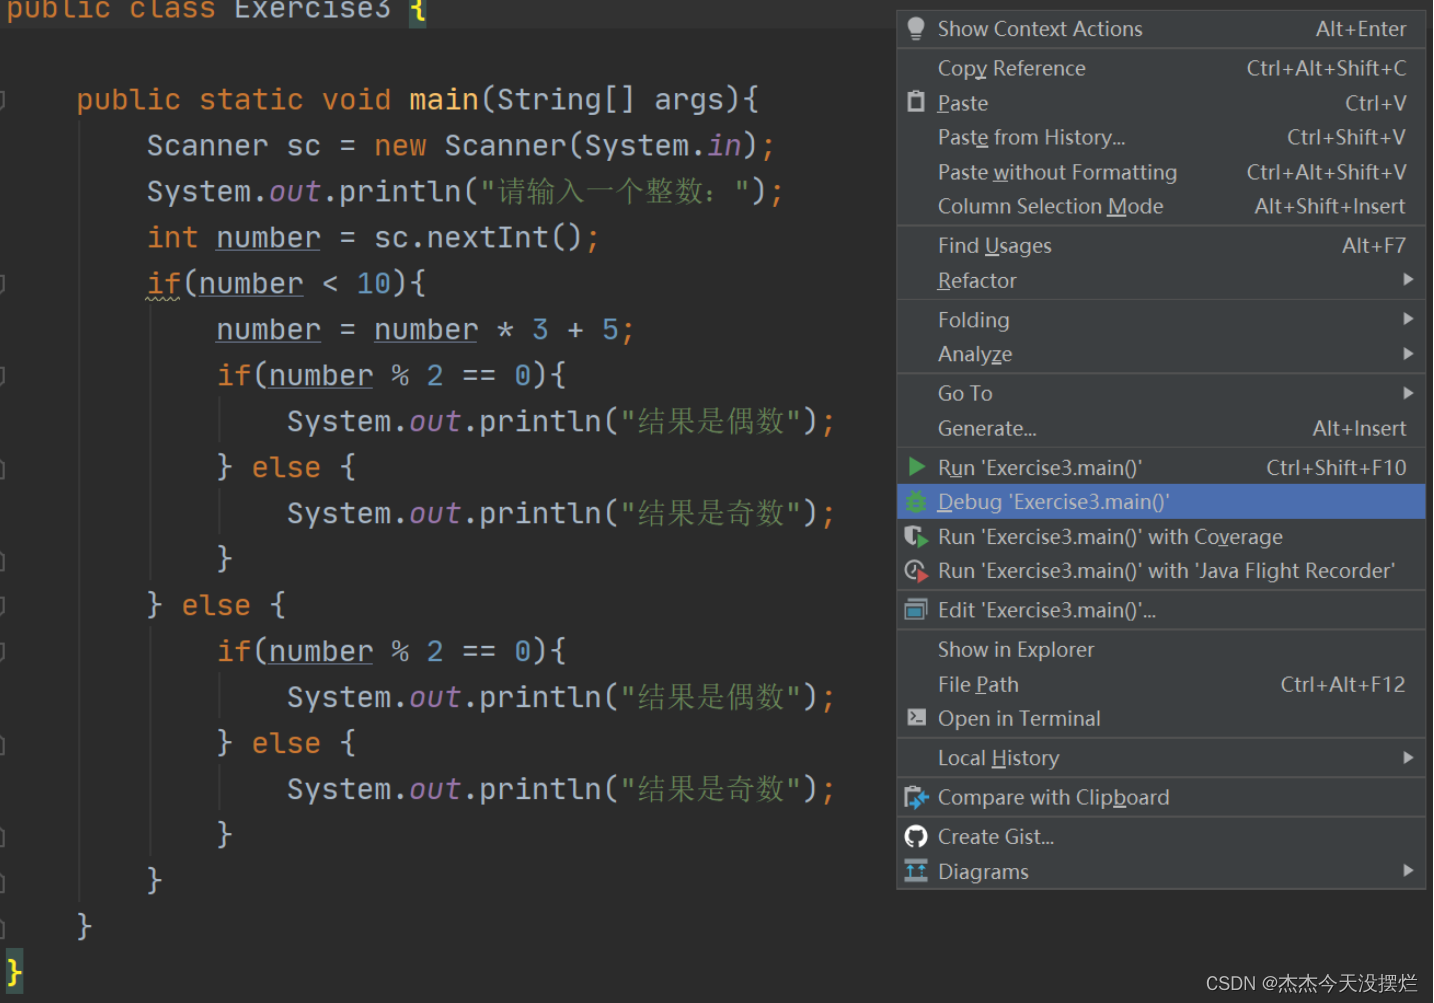
Task: Click the Run with Coverage shield icon
Action: coord(916,537)
